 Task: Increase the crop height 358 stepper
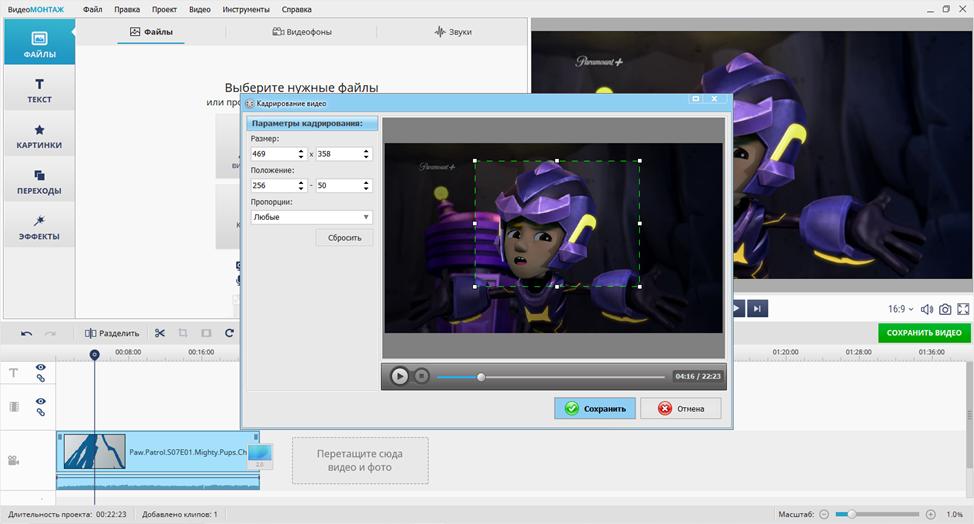pyautogui.click(x=366, y=151)
